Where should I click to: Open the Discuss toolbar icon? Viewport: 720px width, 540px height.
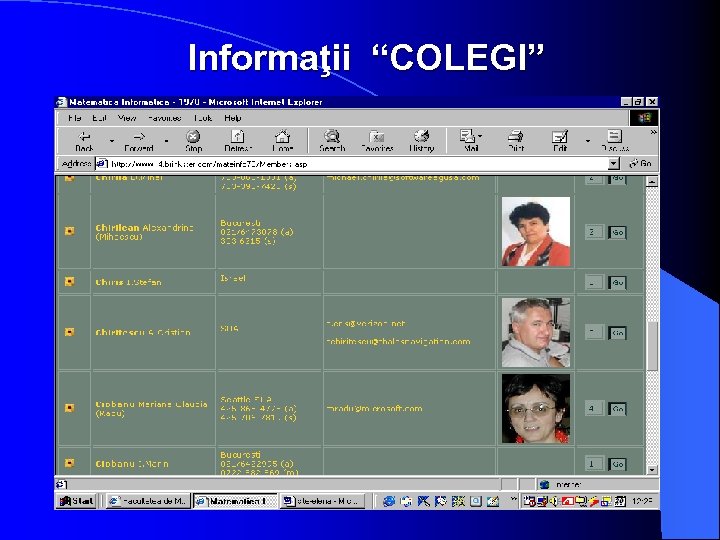615,141
